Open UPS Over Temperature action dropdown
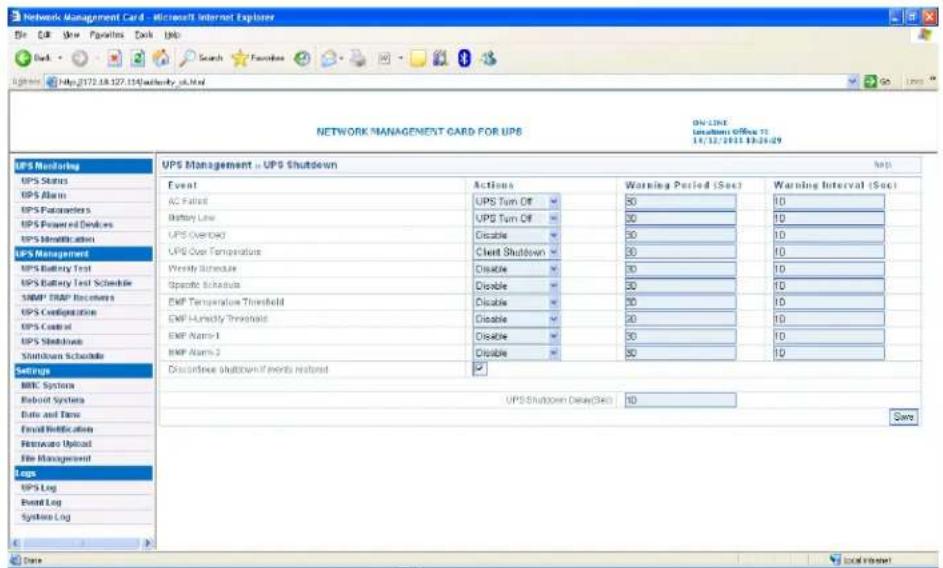This screenshot has height=568, width=943. click(517, 252)
